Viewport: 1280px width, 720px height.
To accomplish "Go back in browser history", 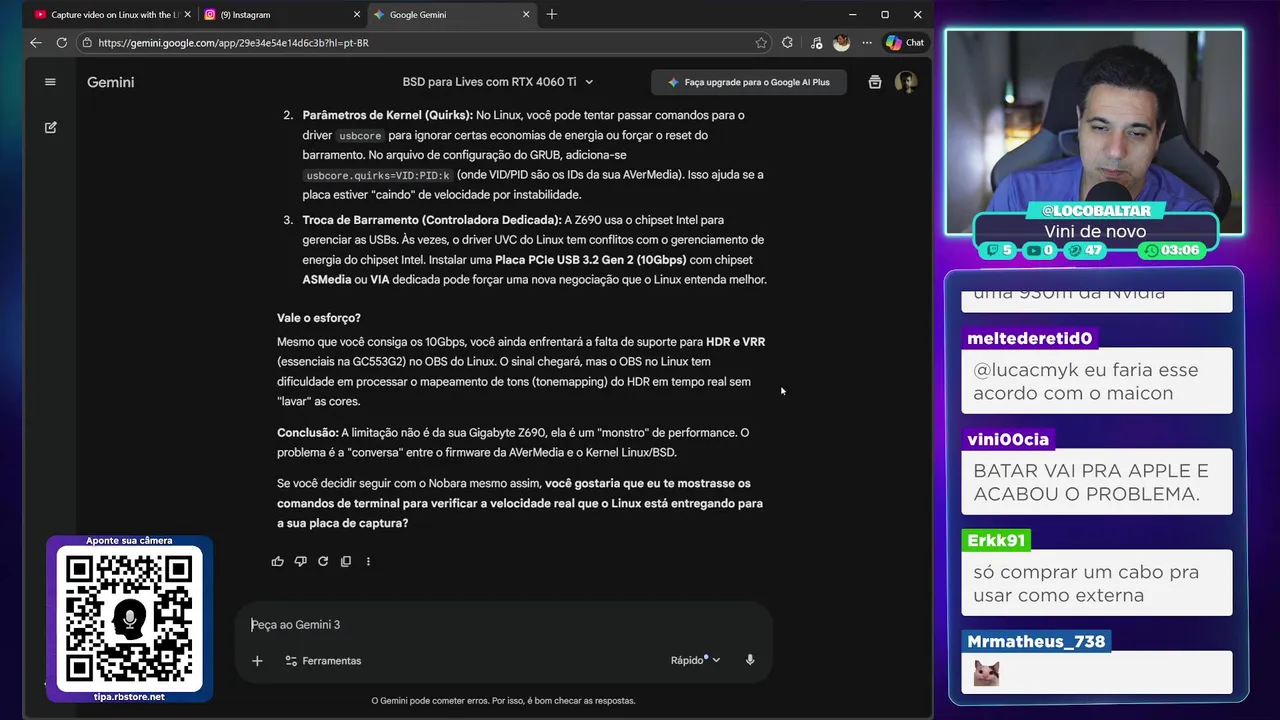I will 36,43.
